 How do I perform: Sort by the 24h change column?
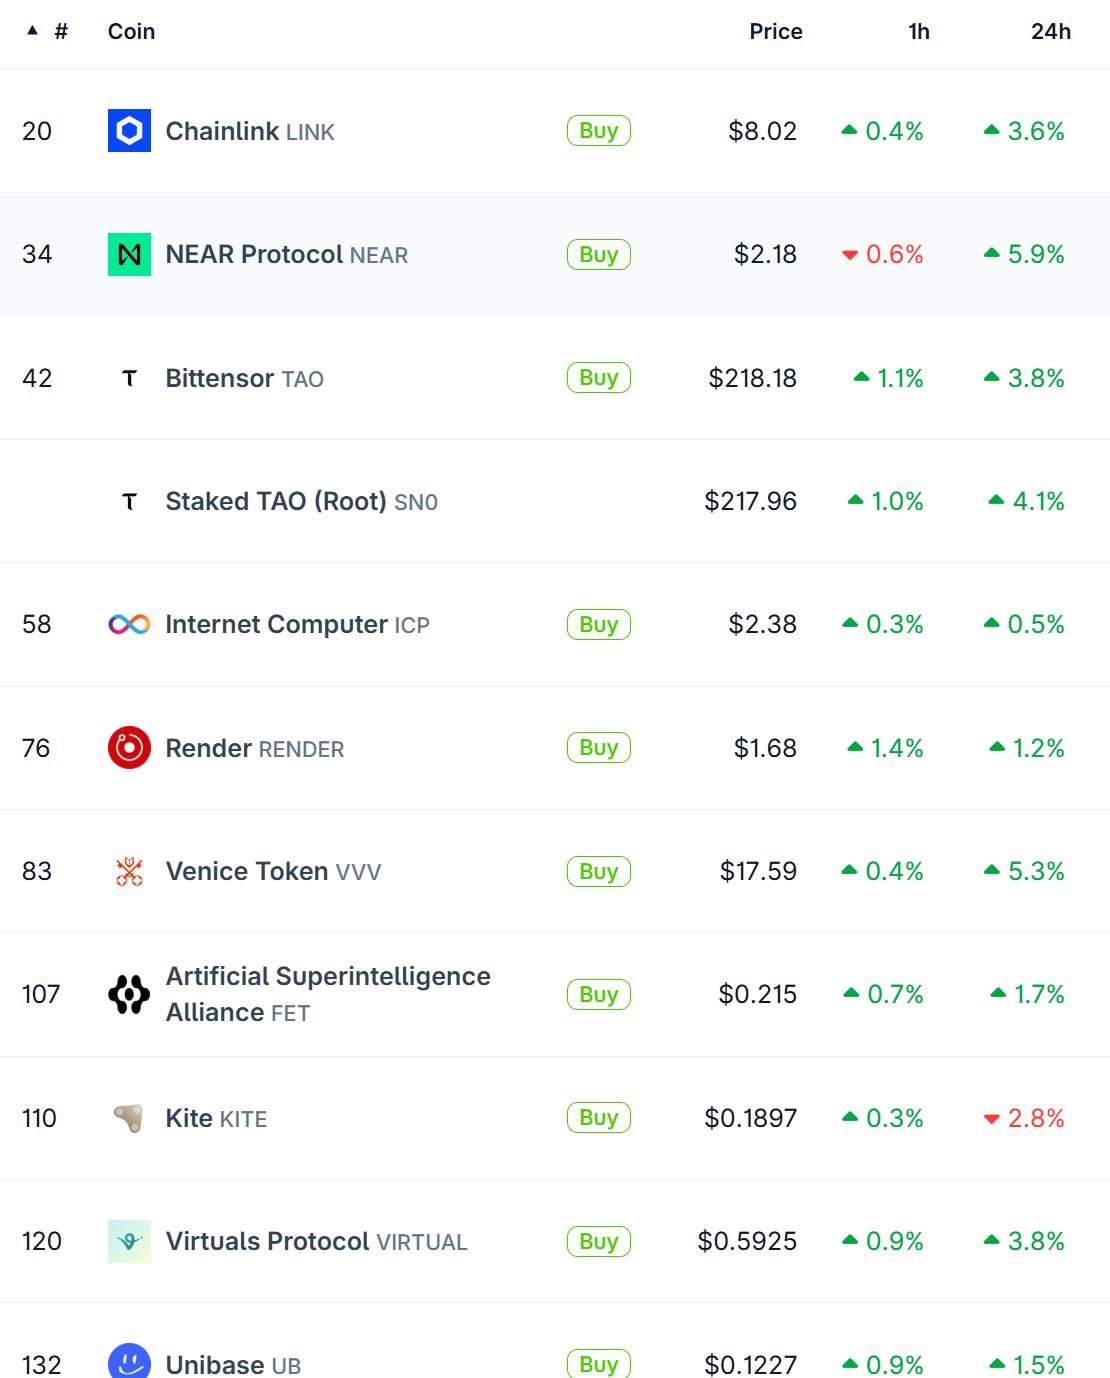pyautogui.click(x=1051, y=31)
